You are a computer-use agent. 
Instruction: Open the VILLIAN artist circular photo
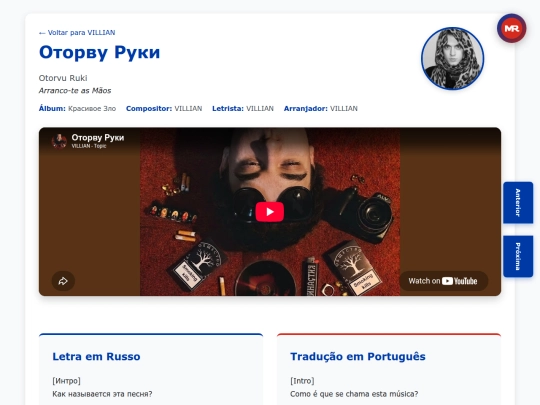coord(453,59)
